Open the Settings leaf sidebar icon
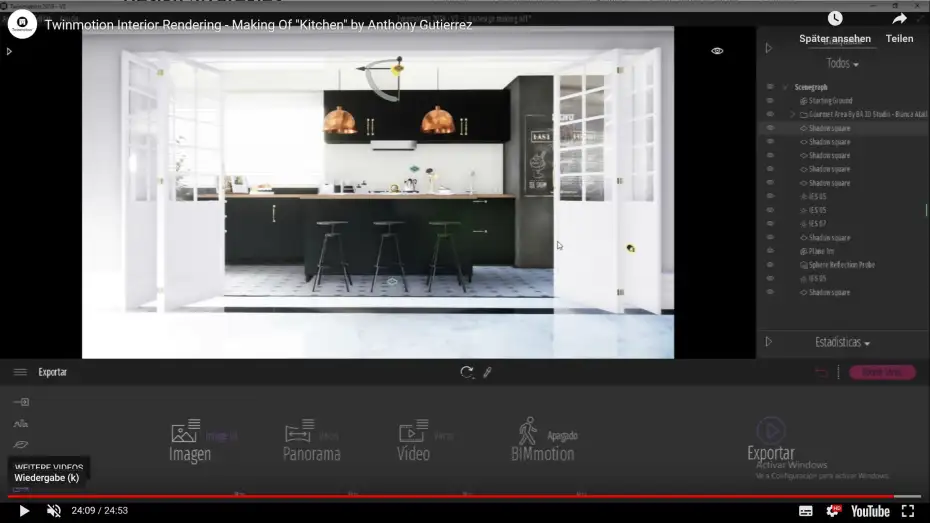930x523 pixels. coord(21,444)
